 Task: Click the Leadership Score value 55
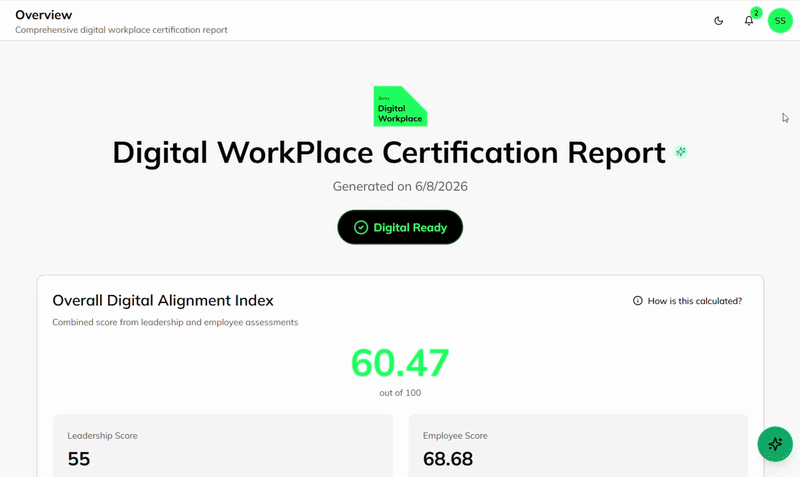point(79,459)
